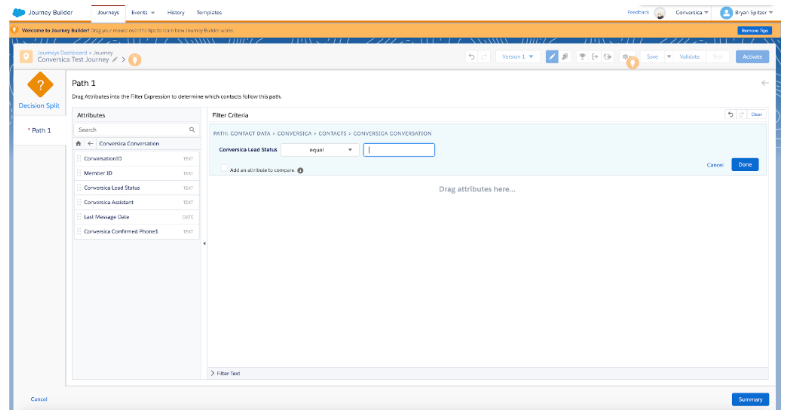Expand the Filter Text section

coord(225,374)
